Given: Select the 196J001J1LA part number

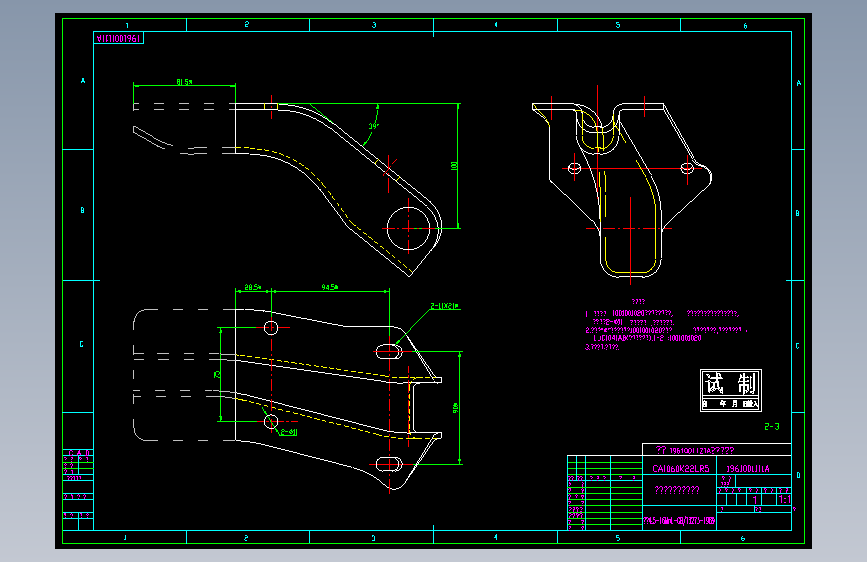Looking at the screenshot, I should point(748,469).
